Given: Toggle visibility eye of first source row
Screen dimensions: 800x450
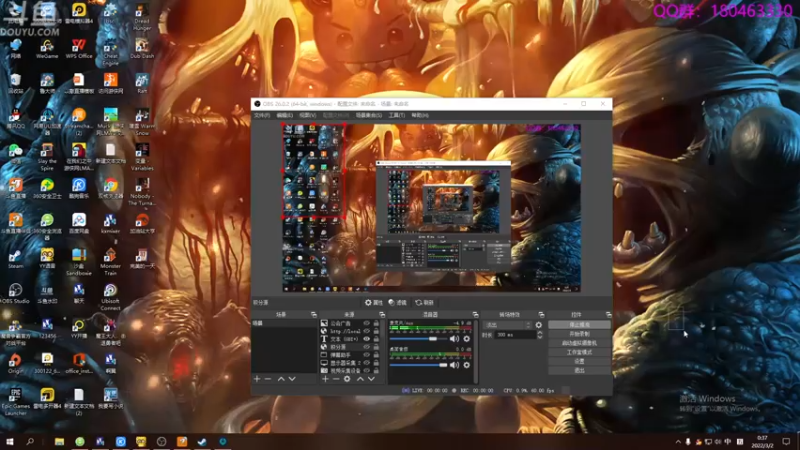Looking at the screenshot, I should [366, 323].
